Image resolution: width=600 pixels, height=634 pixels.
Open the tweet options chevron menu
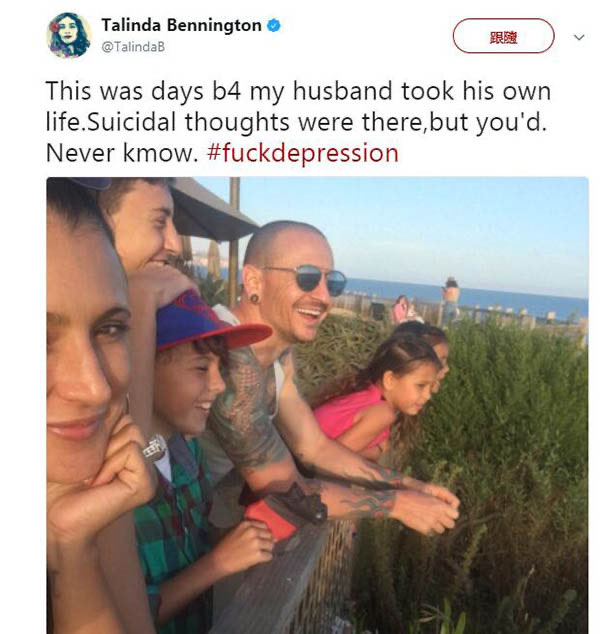(579, 38)
